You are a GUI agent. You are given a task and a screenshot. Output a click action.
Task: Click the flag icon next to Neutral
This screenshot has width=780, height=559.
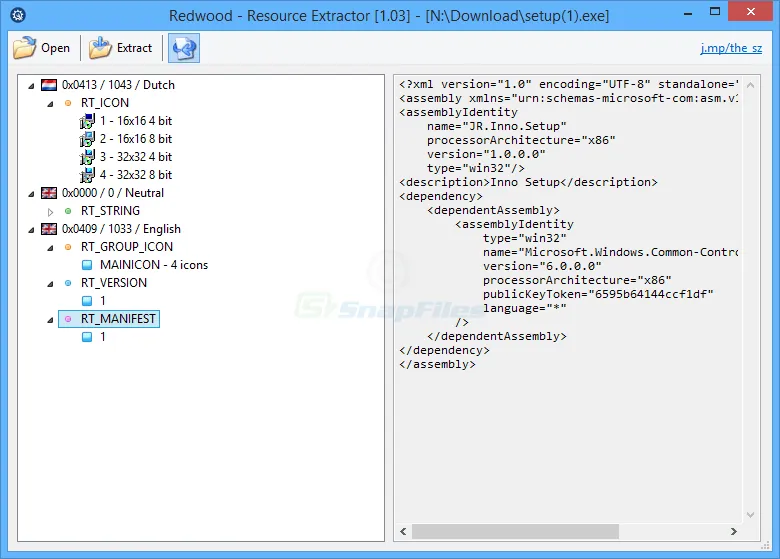[49, 192]
